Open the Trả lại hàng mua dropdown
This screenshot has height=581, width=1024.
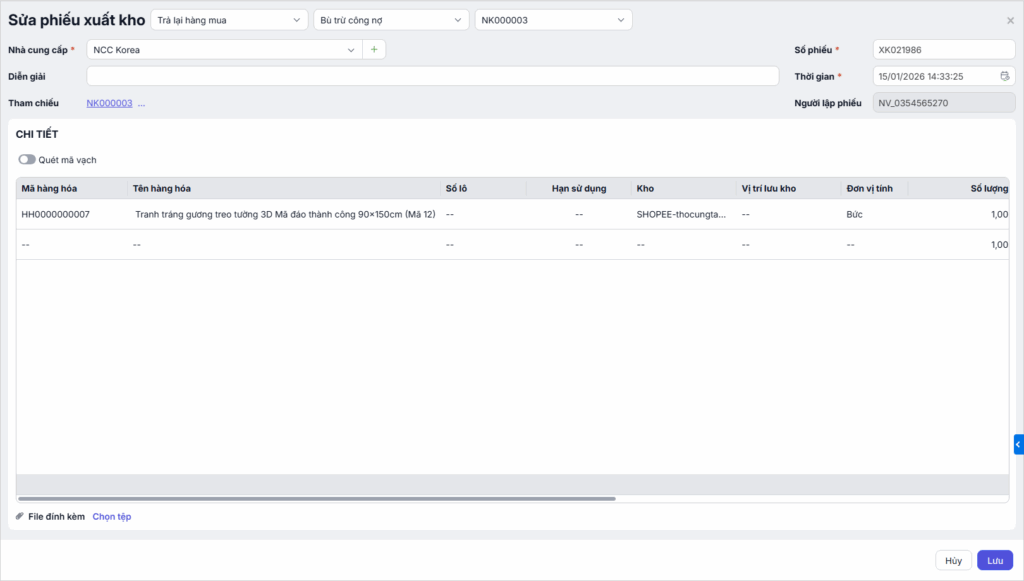(229, 20)
